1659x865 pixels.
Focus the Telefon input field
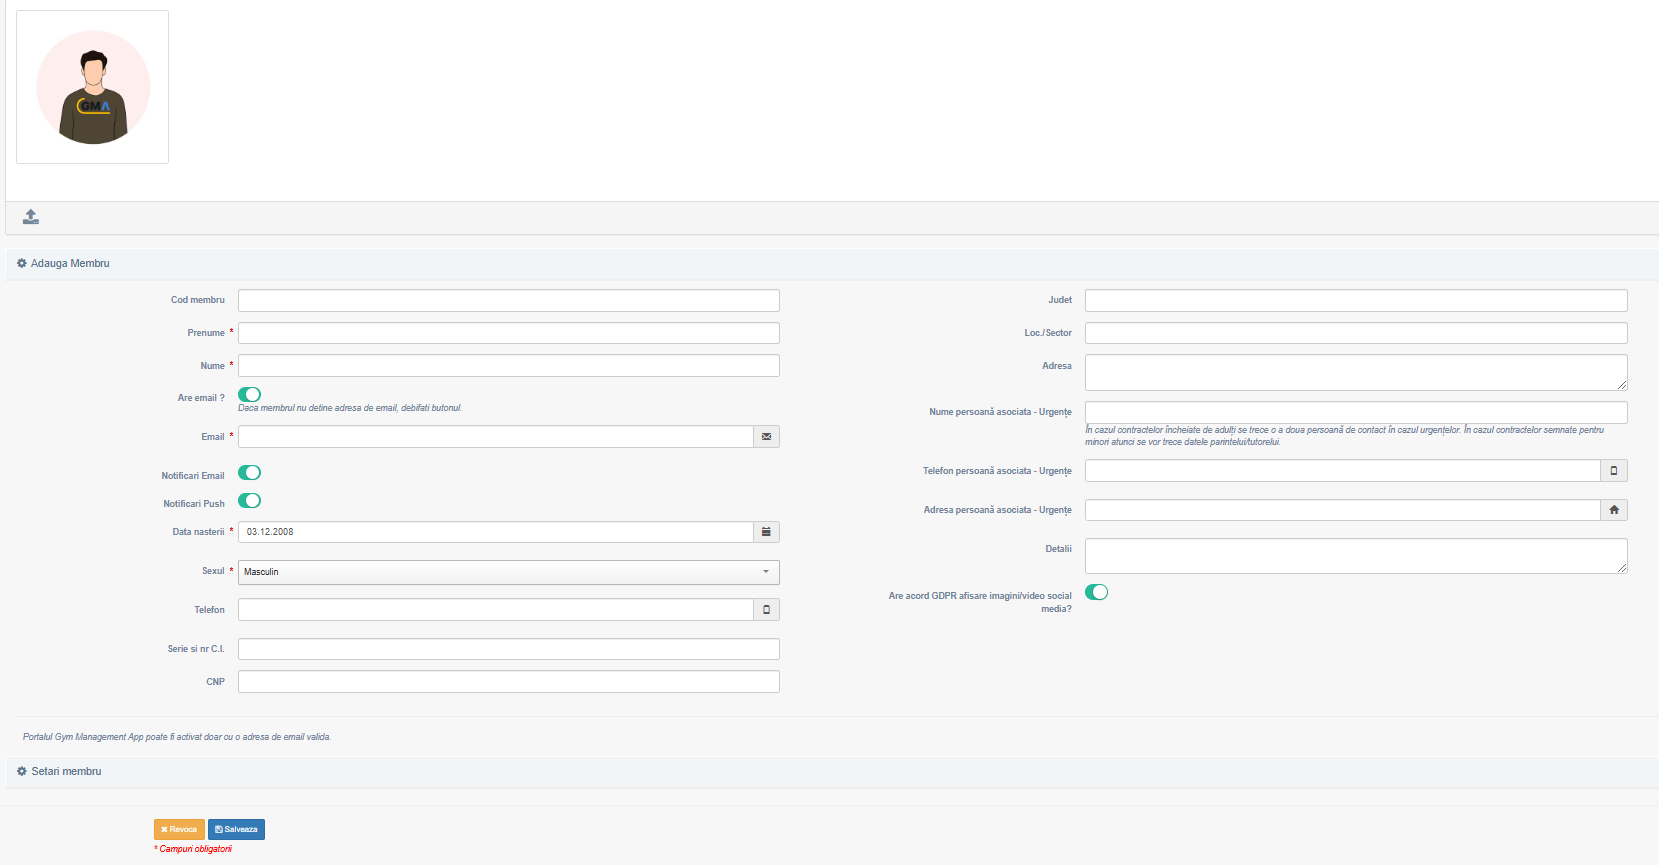pos(496,610)
